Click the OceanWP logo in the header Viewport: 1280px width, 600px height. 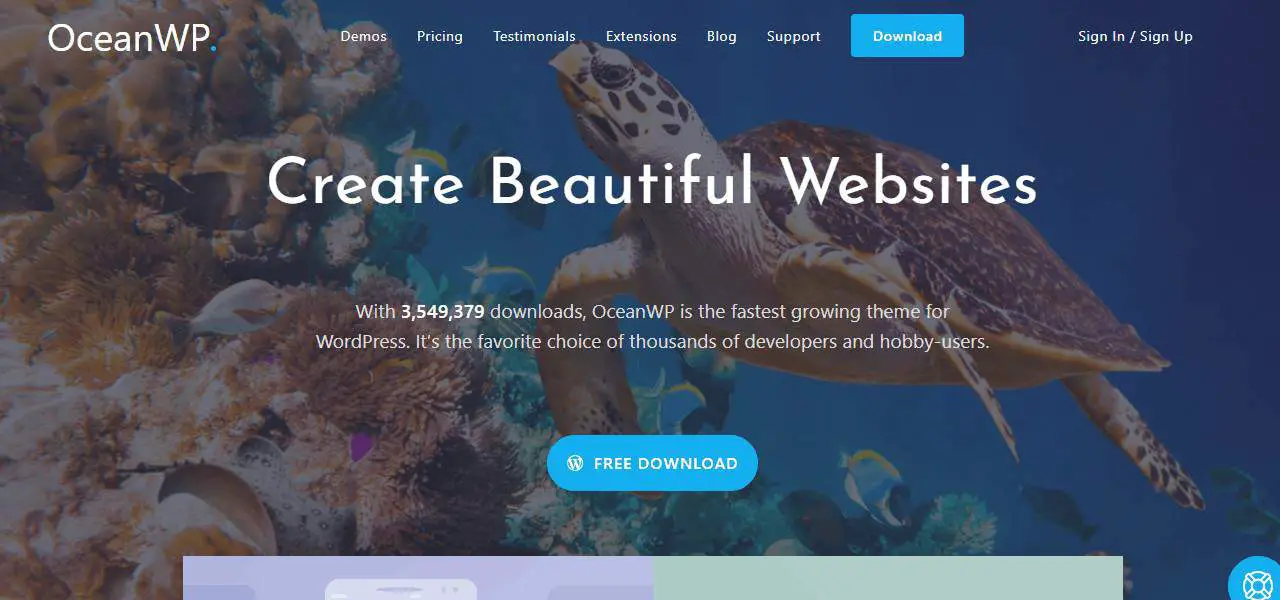coord(132,38)
